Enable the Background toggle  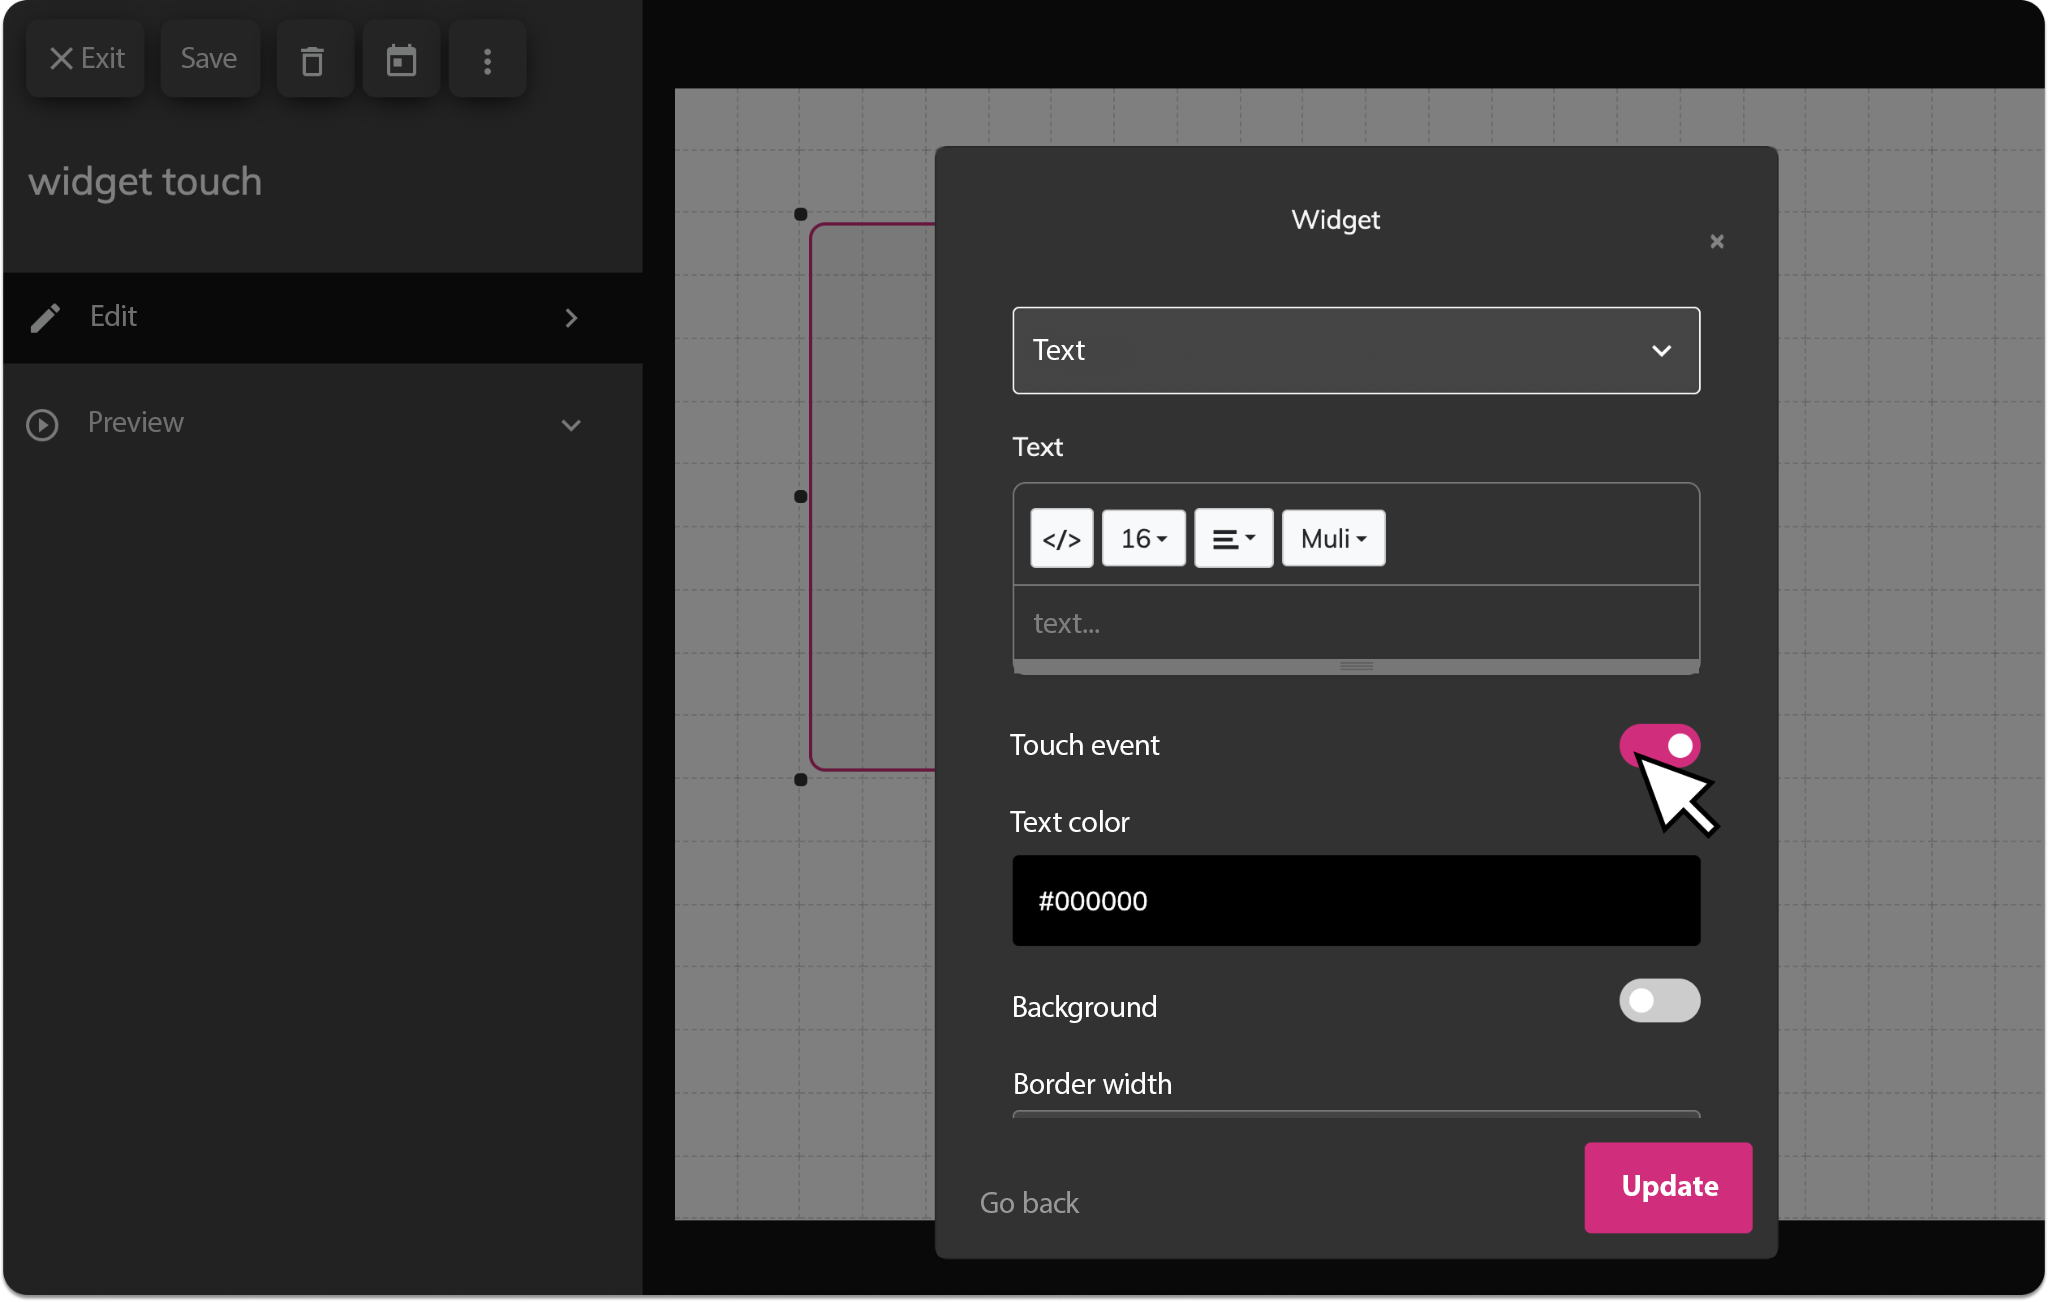point(1659,1000)
